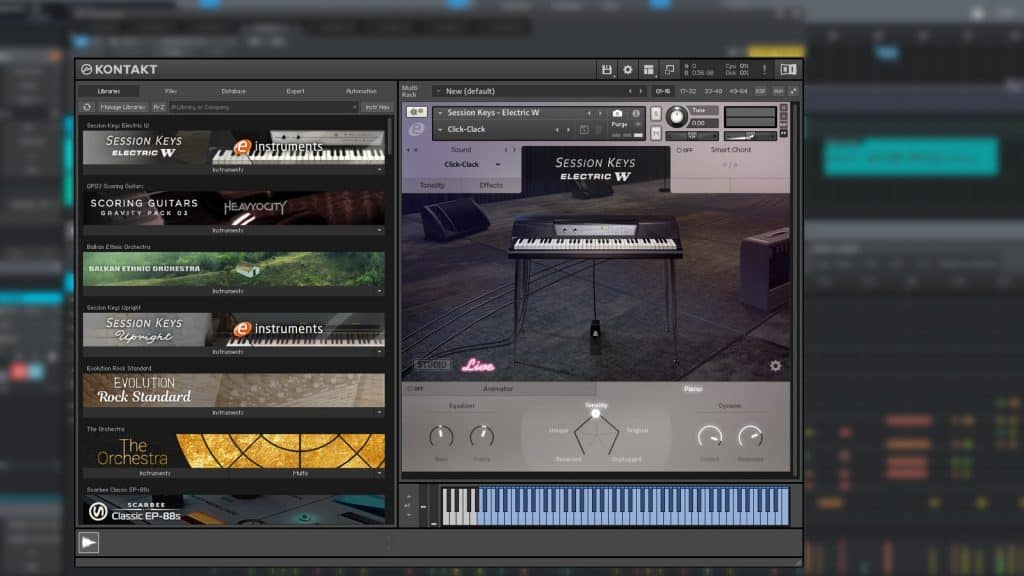Adjust the Equalizer Bass knob
This screenshot has width=1024, height=576.
pyautogui.click(x=441, y=436)
